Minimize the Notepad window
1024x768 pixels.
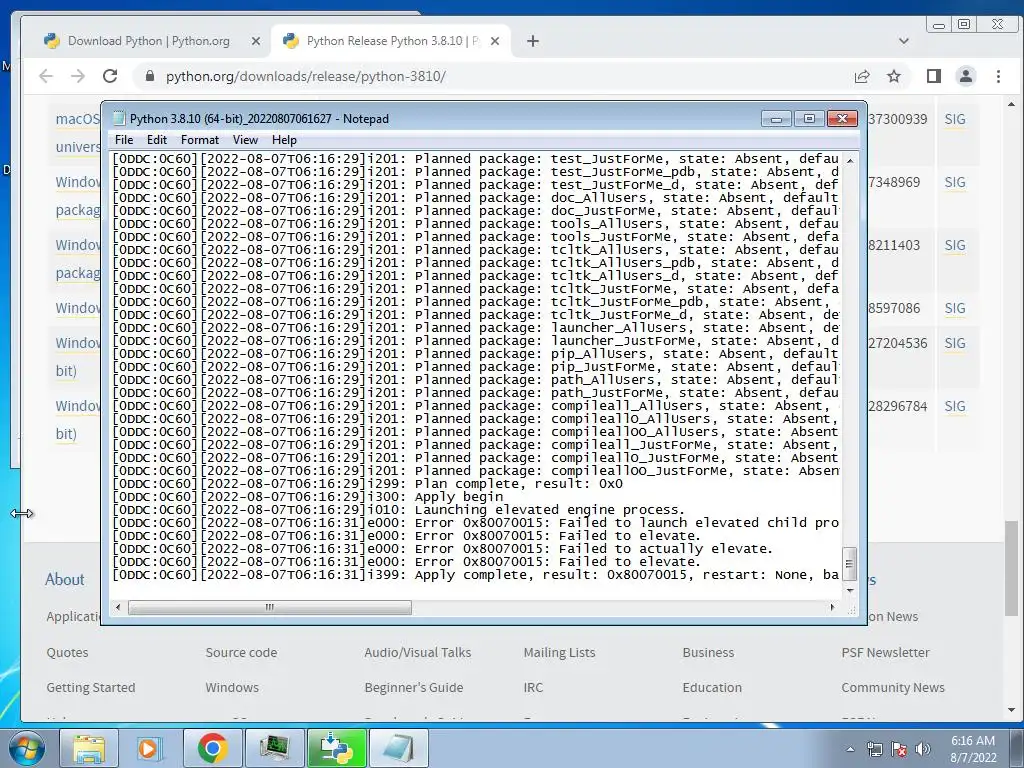776,118
